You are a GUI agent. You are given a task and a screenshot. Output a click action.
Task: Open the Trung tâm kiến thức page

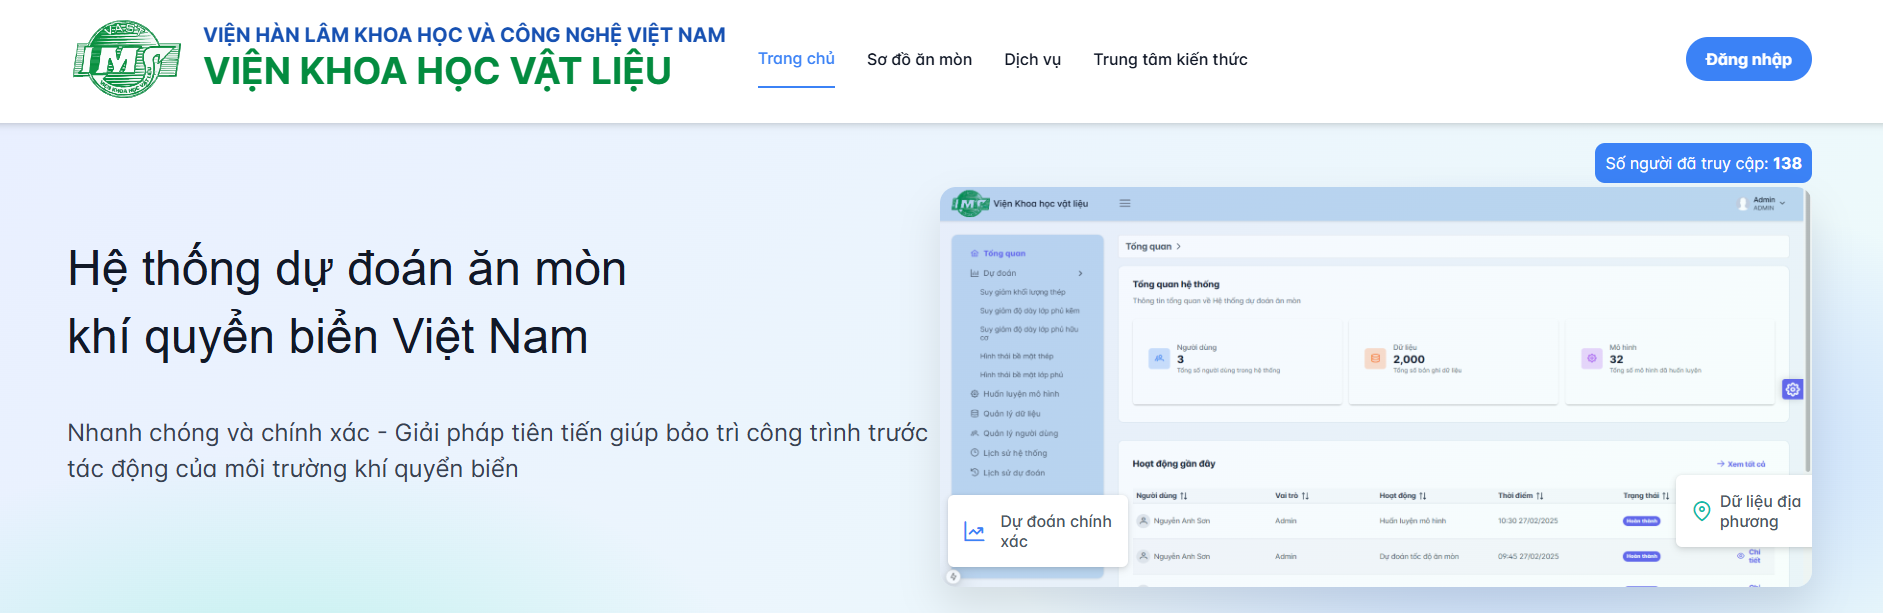point(1170,60)
